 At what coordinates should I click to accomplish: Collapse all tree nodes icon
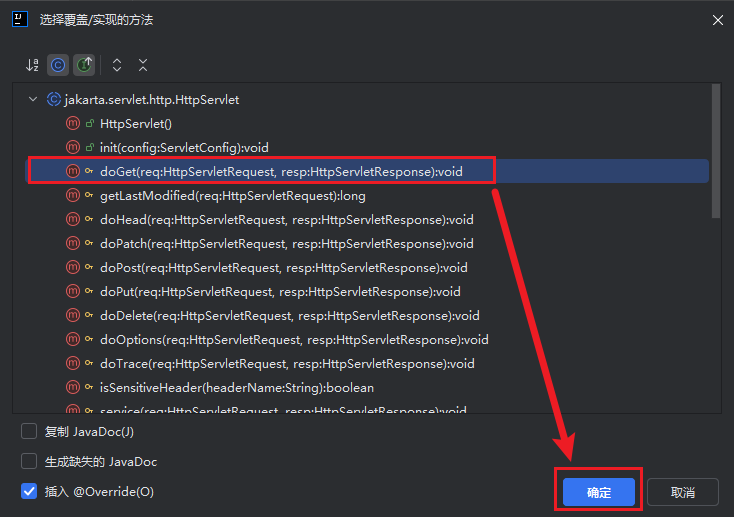pos(143,65)
